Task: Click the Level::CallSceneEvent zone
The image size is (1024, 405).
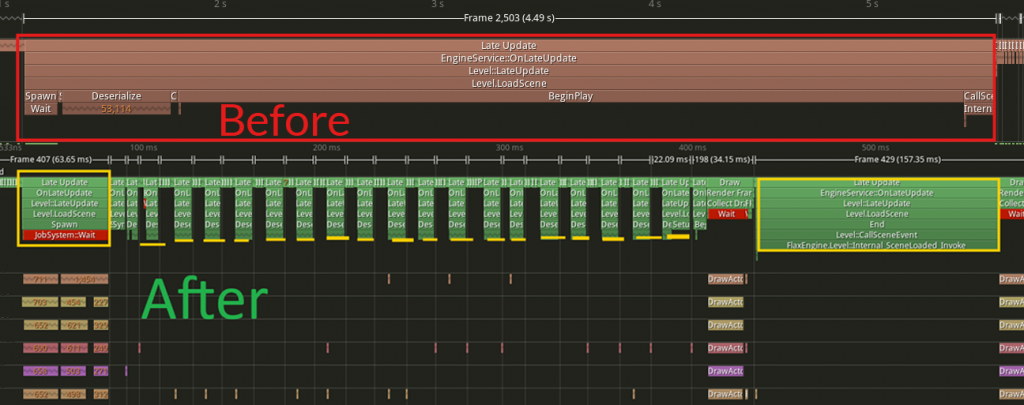Action: click(876, 235)
